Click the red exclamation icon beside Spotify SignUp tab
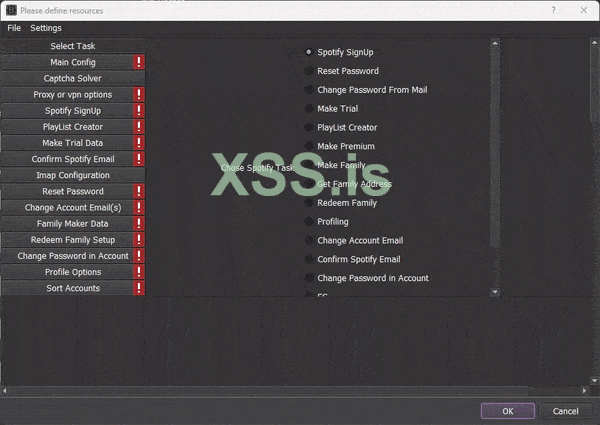 point(139,111)
